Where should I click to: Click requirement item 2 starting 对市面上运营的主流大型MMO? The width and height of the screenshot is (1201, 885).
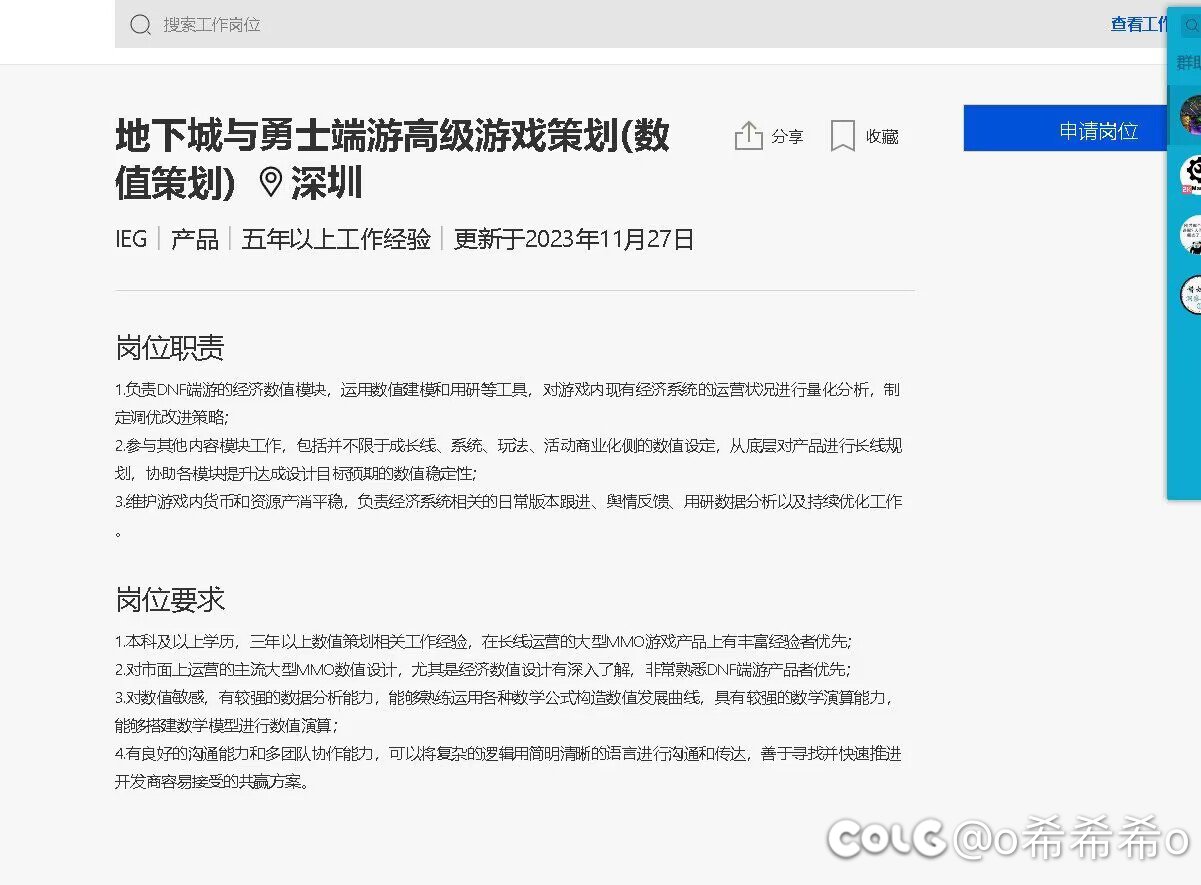pos(484,669)
